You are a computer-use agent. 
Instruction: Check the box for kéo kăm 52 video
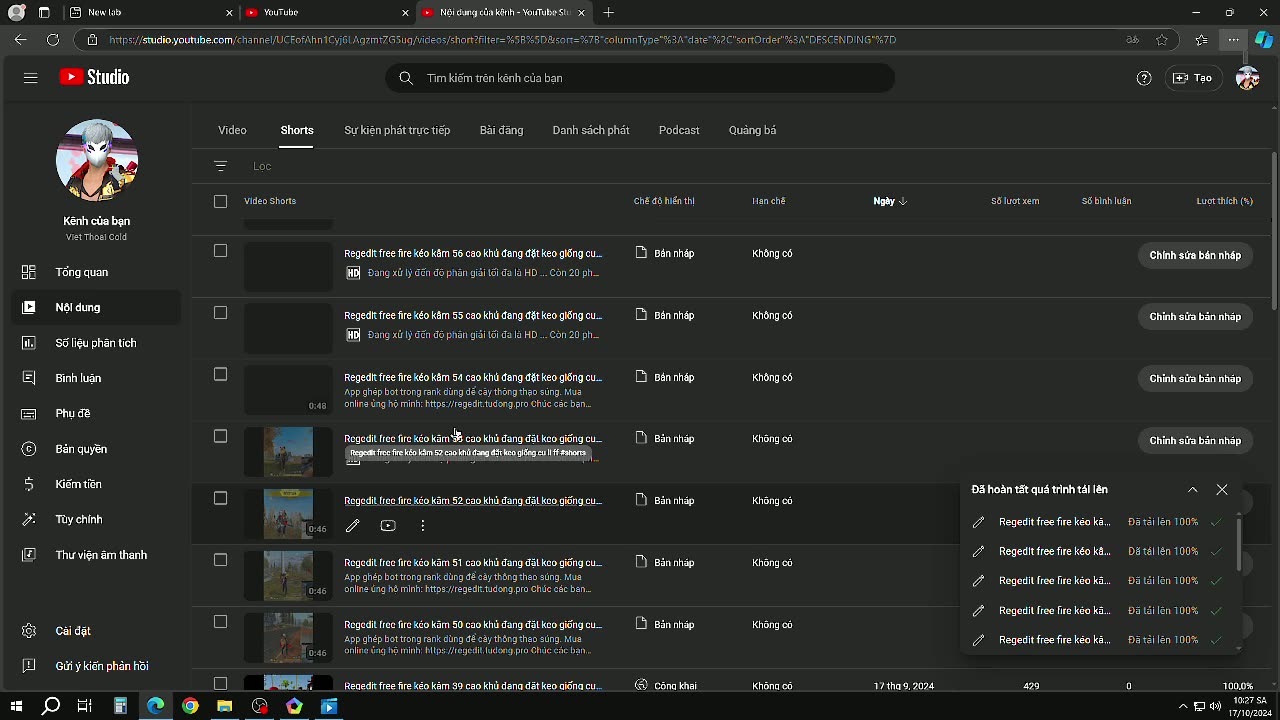click(221, 498)
